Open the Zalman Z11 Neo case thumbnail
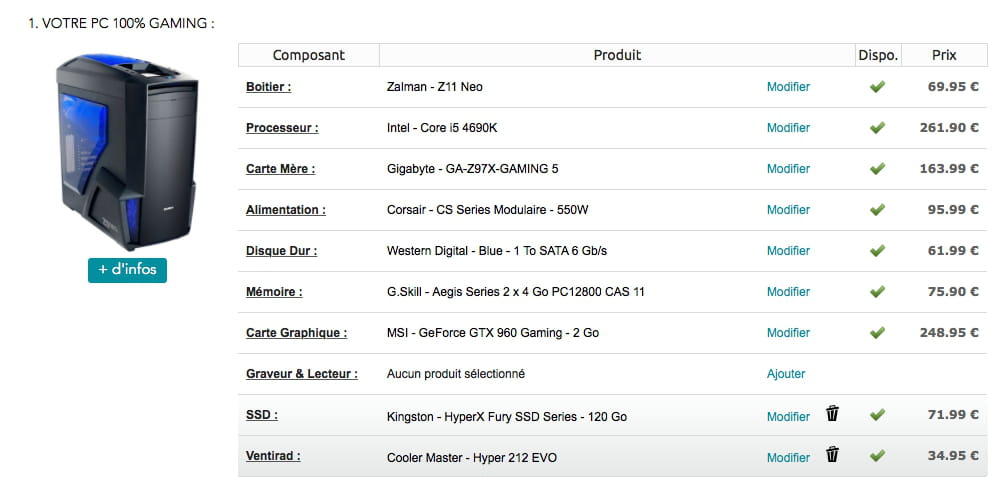The width and height of the screenshot is (995, 480). pyautogui.click(x=126, y=150)
